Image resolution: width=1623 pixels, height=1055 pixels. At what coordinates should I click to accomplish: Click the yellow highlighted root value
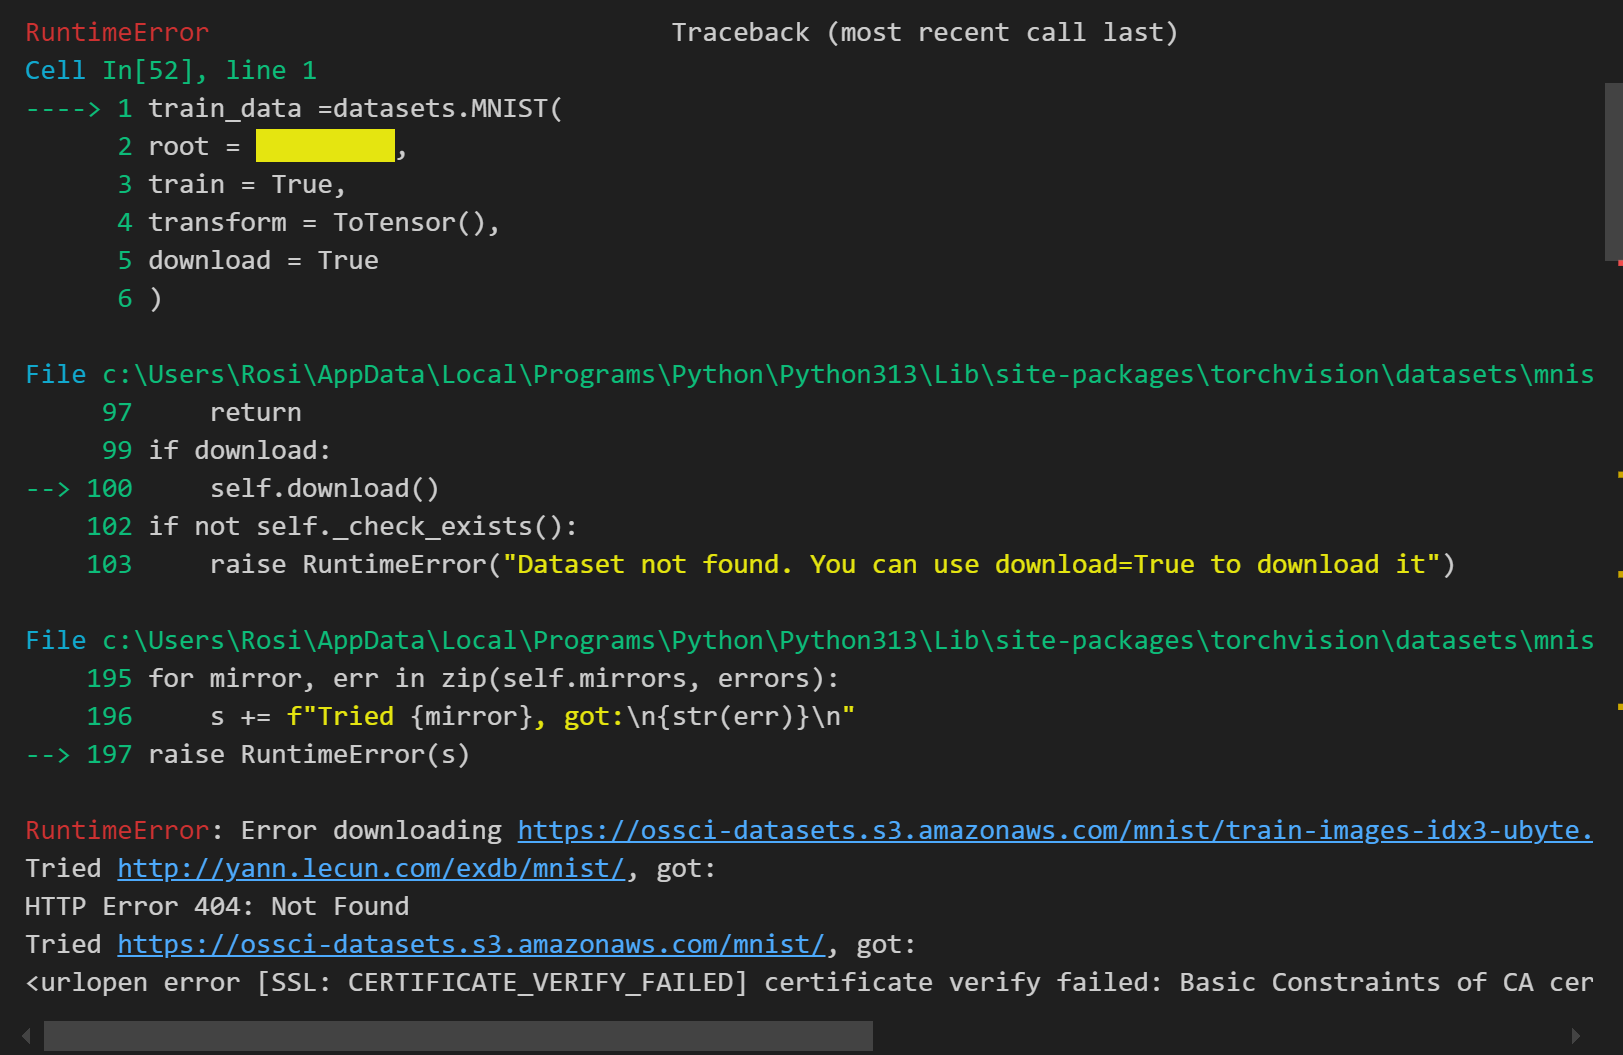(x=325, y=146)
